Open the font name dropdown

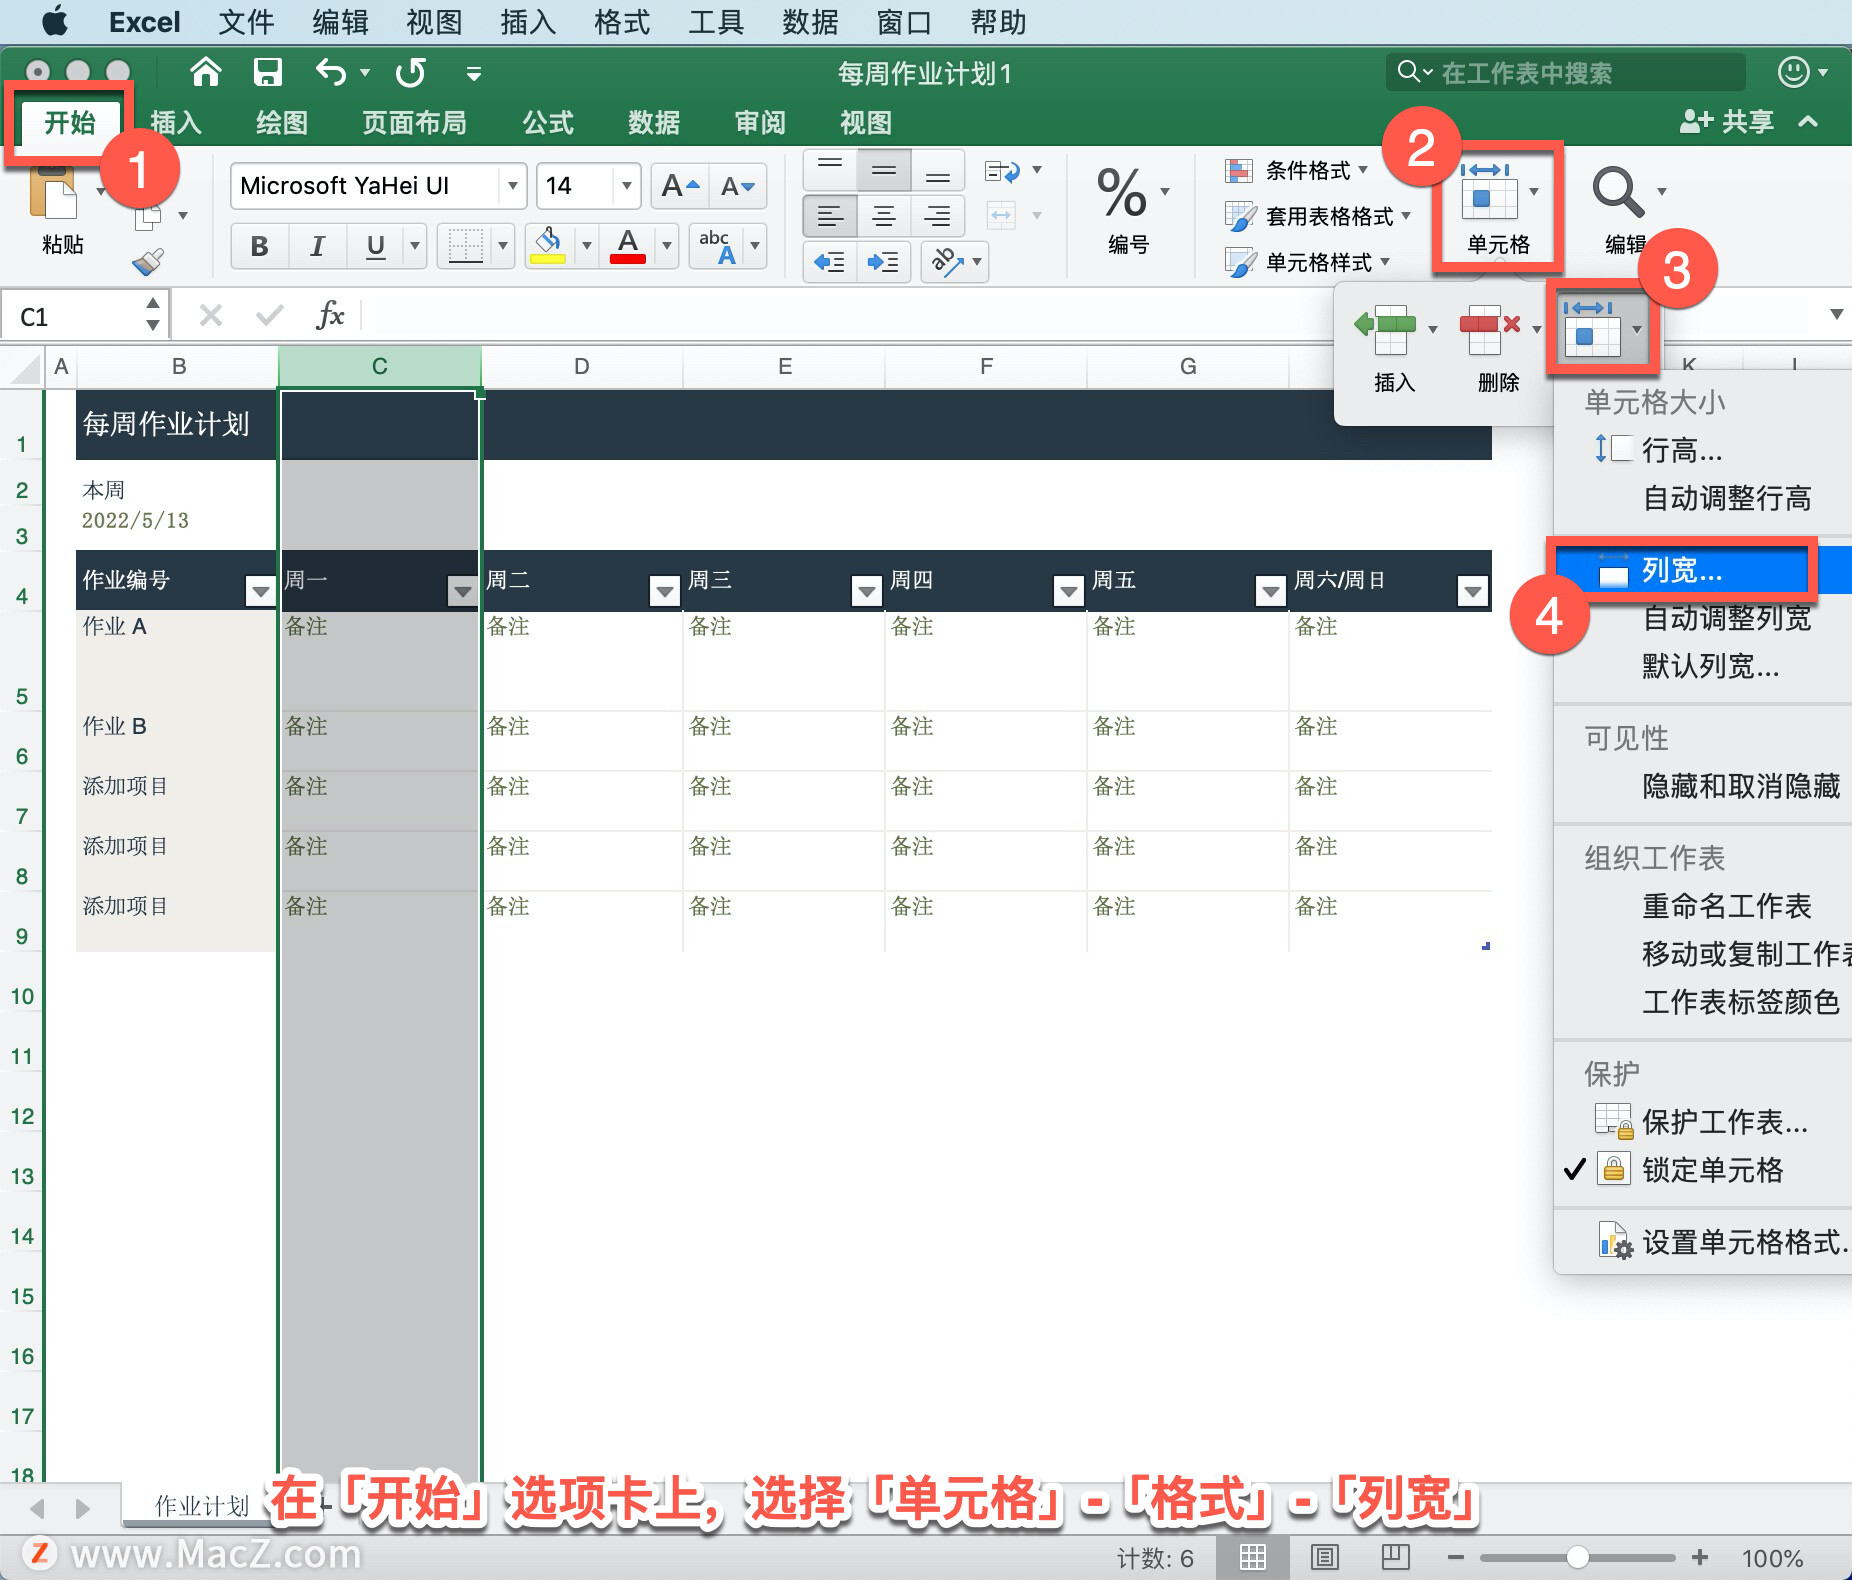pos(512,186)
